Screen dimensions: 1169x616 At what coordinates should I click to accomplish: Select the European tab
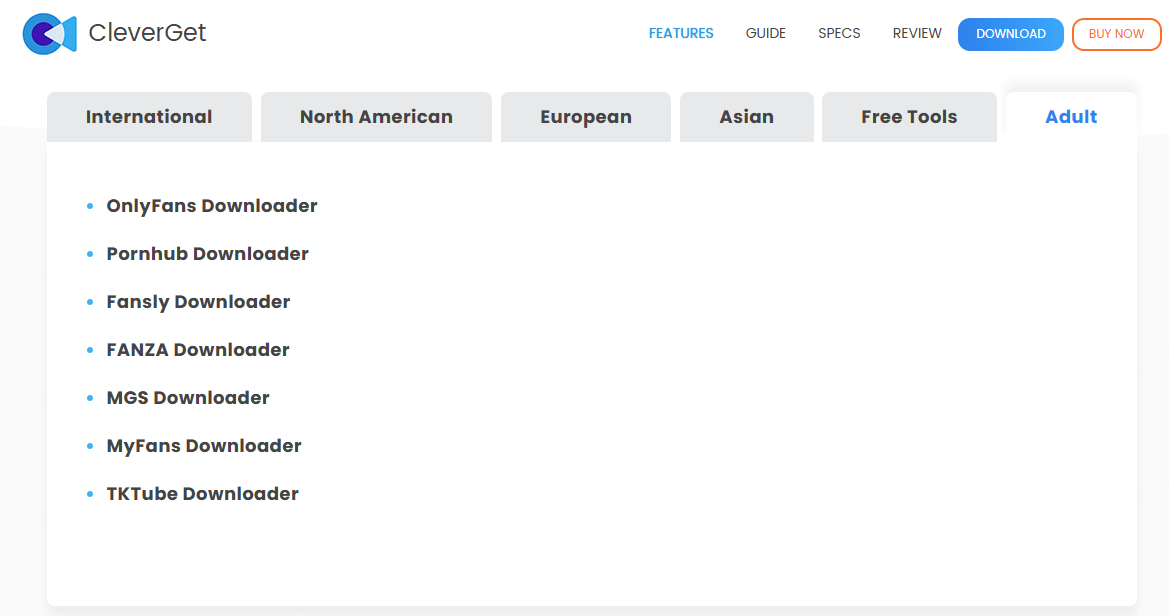pos(586,117)
